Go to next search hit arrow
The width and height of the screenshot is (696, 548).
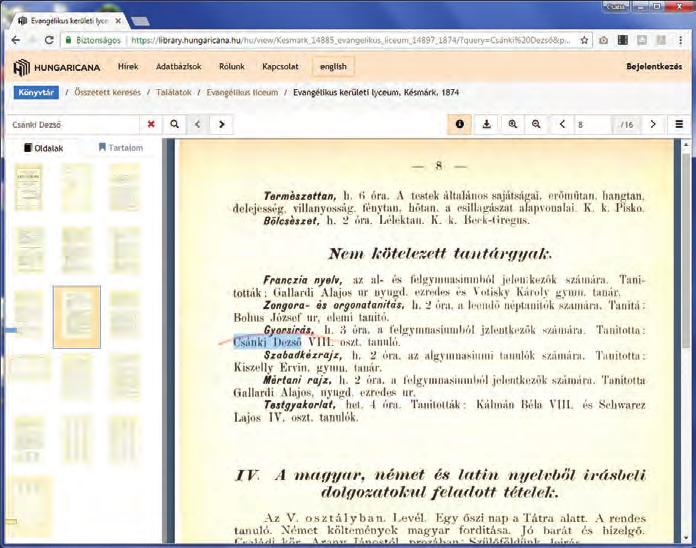(221, 124)
